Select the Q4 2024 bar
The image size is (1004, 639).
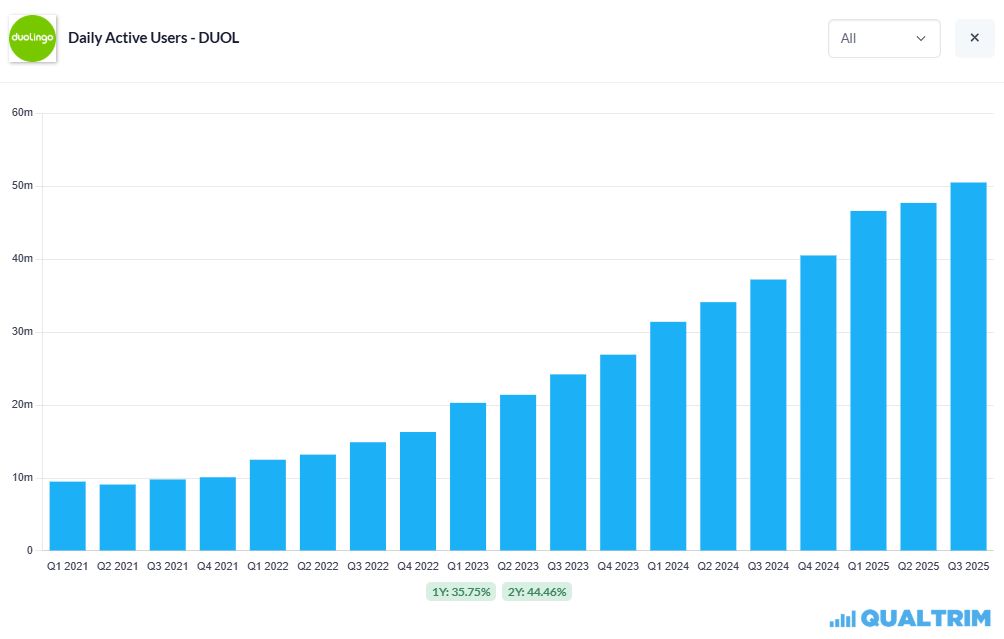tap(818, 403)
